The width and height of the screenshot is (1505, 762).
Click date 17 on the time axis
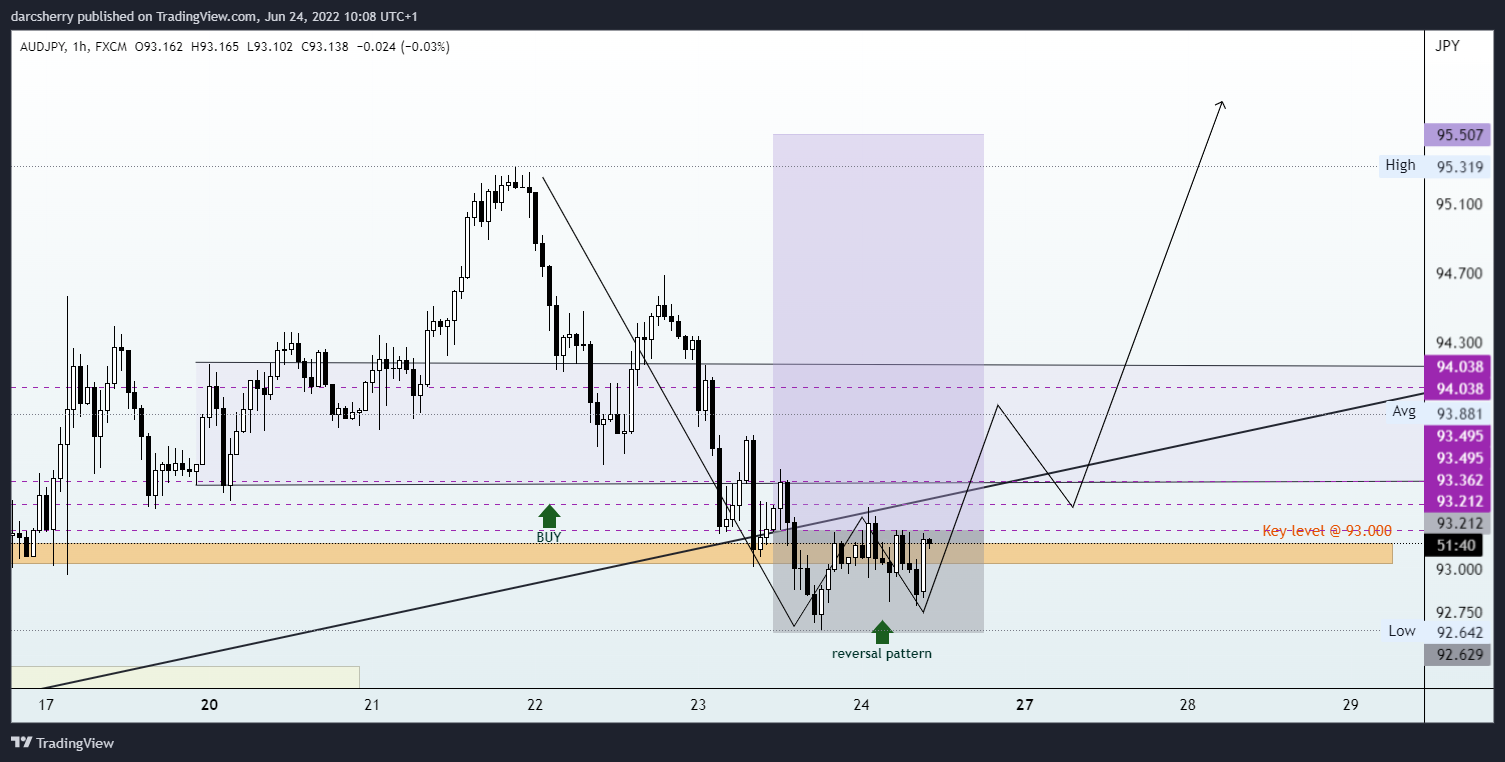click(x=45, y=705)
